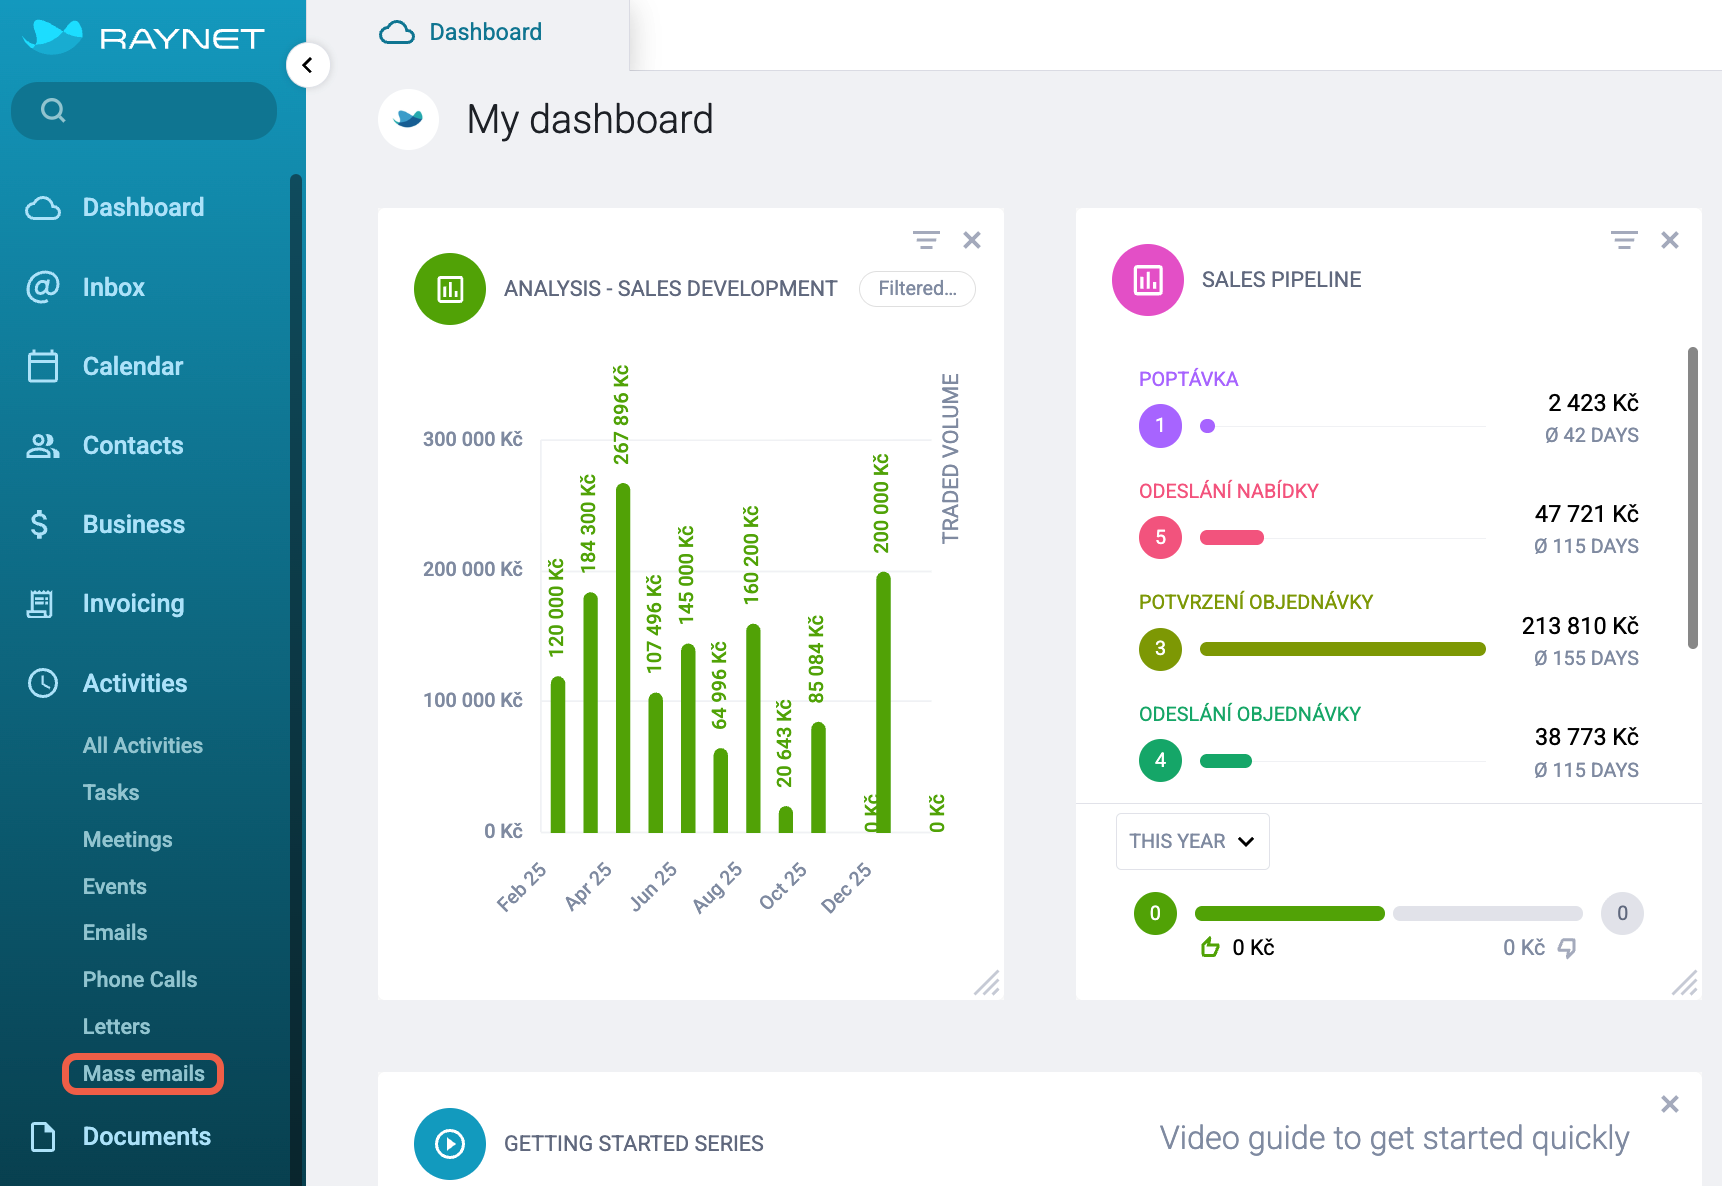Click the Inbox at-sign icon
The height and width of the screenshot is (1186, 1722).
pyautogui.click(x=43, y=287)
